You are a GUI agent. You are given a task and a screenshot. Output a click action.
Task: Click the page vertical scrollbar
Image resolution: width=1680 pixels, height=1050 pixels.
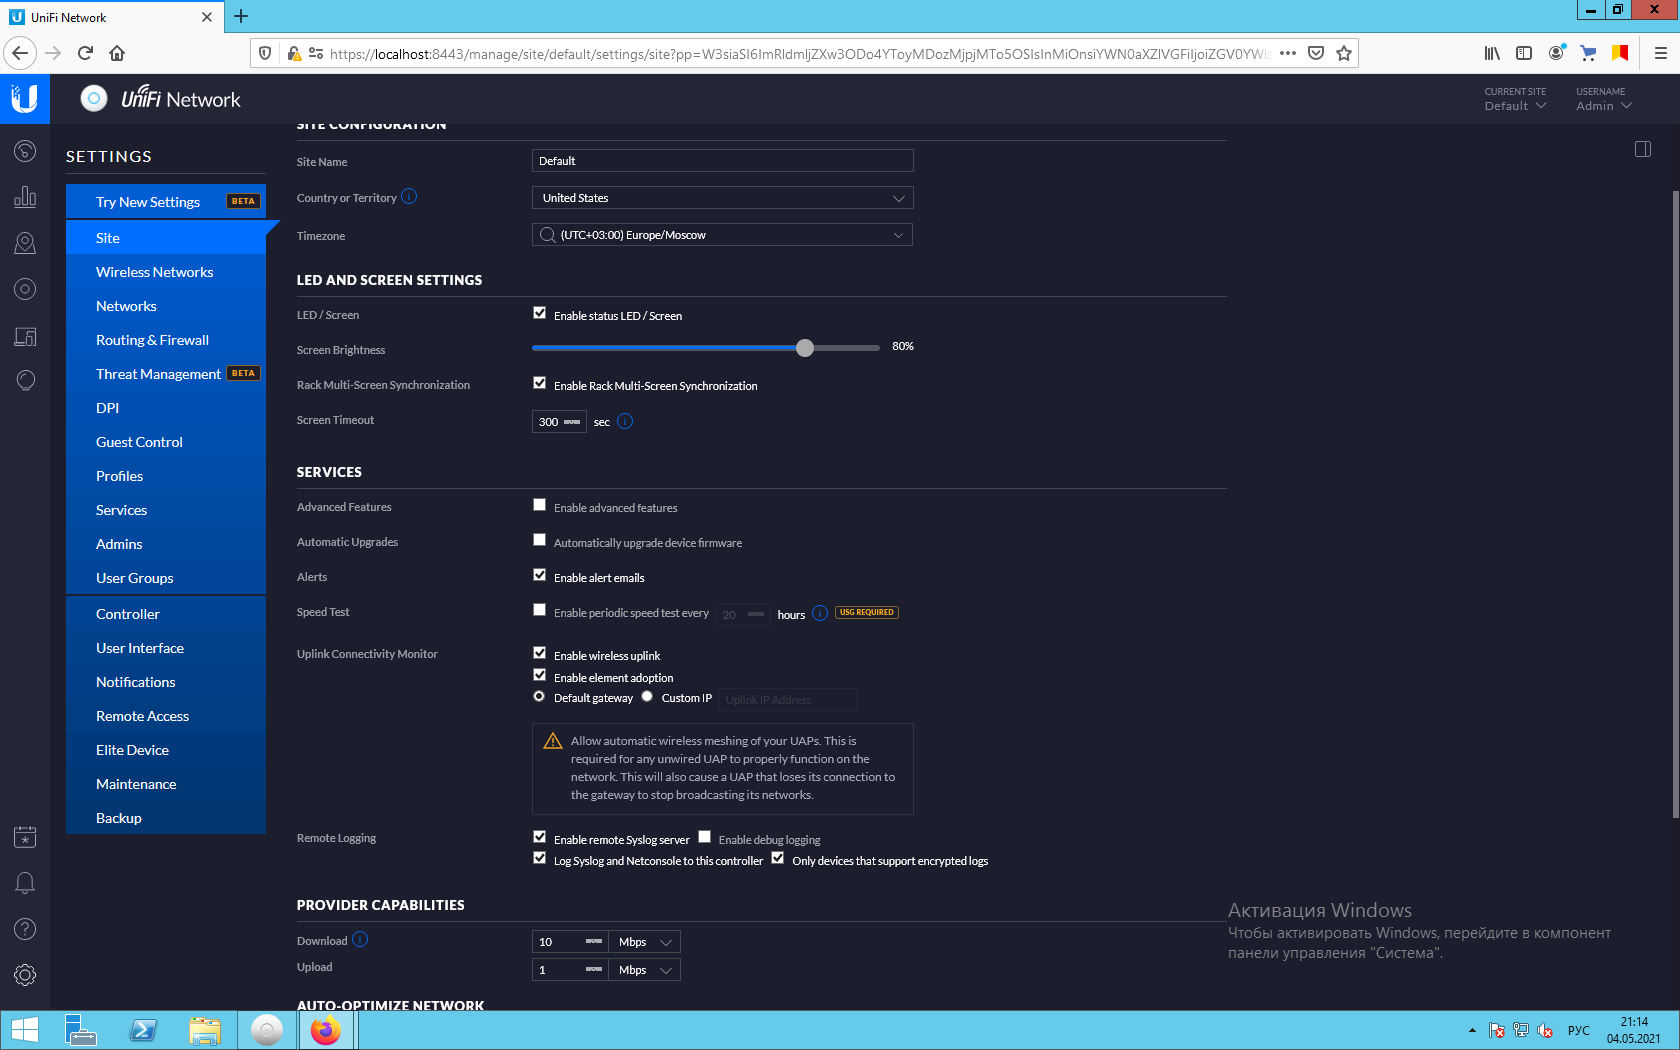pyautogui.click(x=1675, y=503)
